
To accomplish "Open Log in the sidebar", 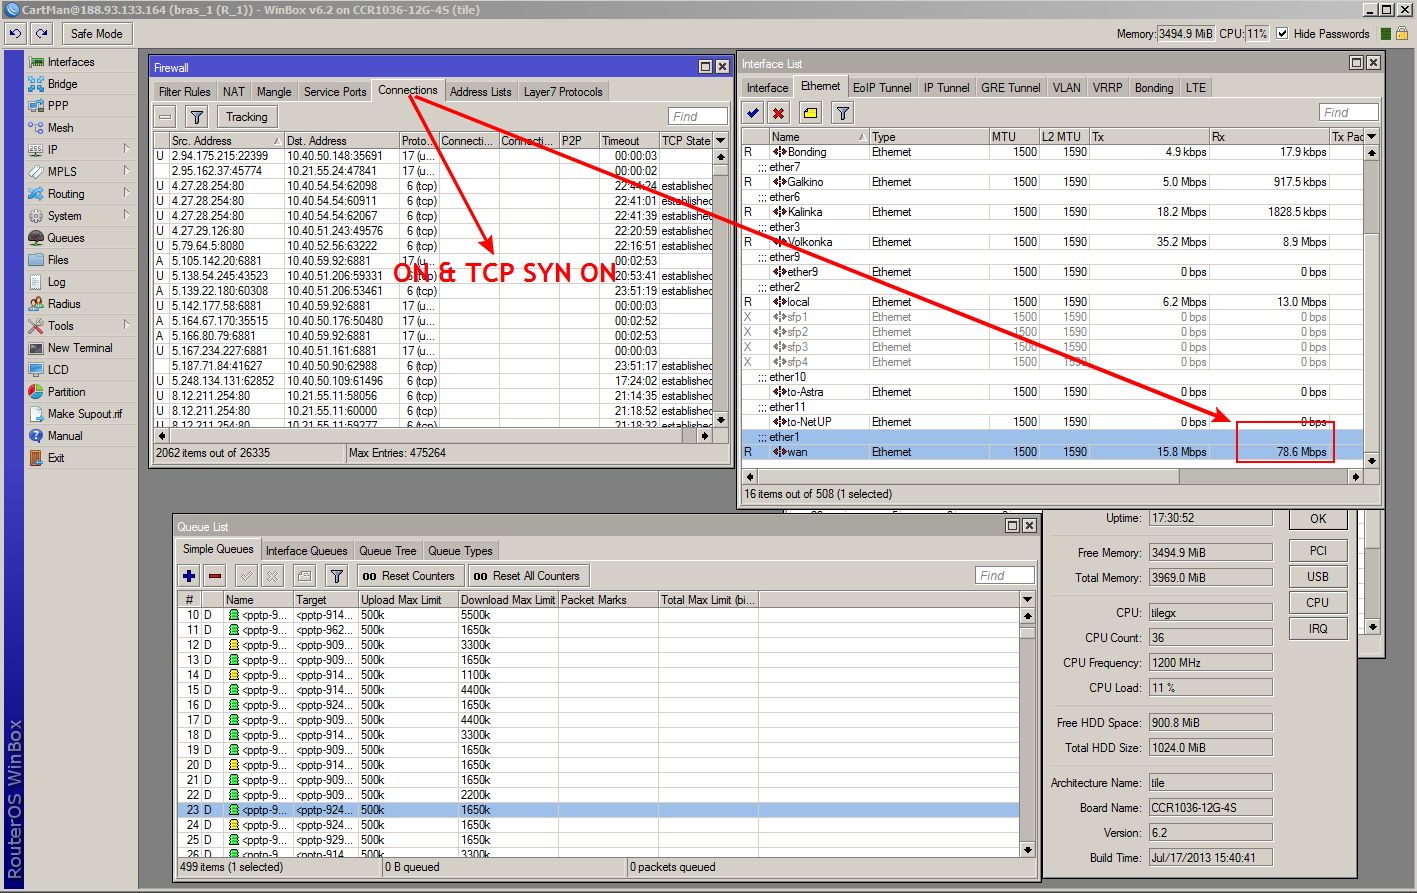I will point(56,282).
